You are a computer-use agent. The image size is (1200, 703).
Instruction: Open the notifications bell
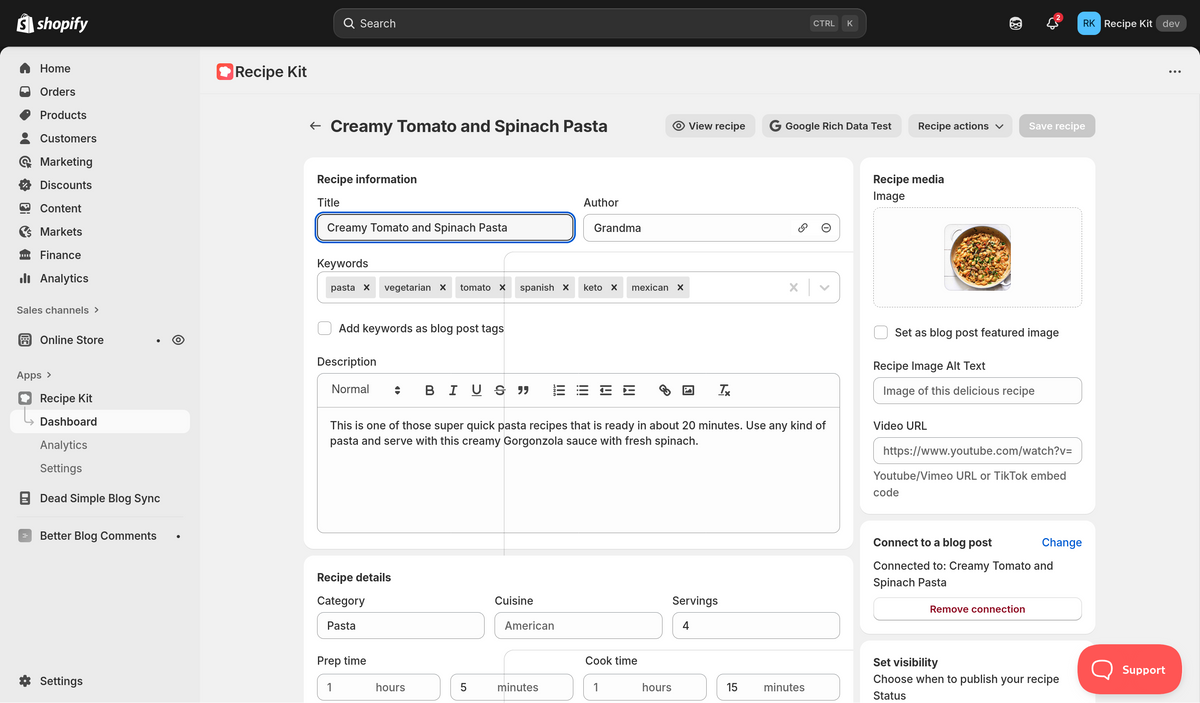click(x=1052, y=23)
